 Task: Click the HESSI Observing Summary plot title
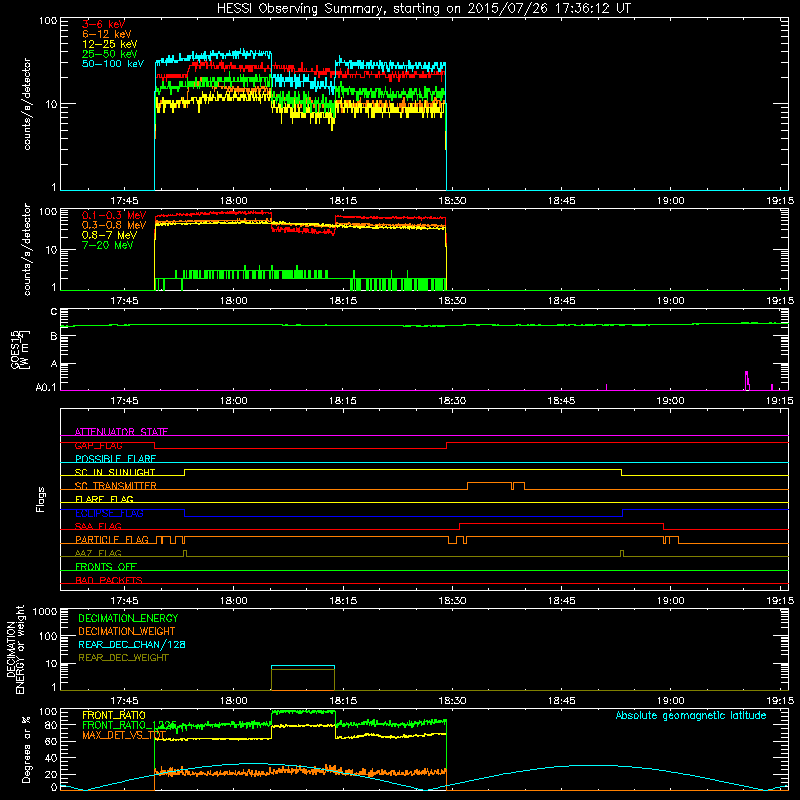click(423, 9)
